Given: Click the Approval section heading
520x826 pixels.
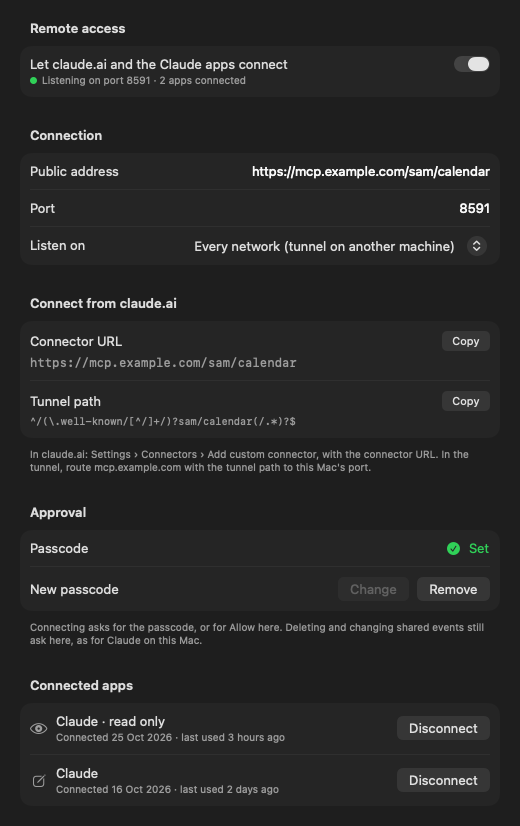Looking at the screenshot, I should click(x=58, y=513).
